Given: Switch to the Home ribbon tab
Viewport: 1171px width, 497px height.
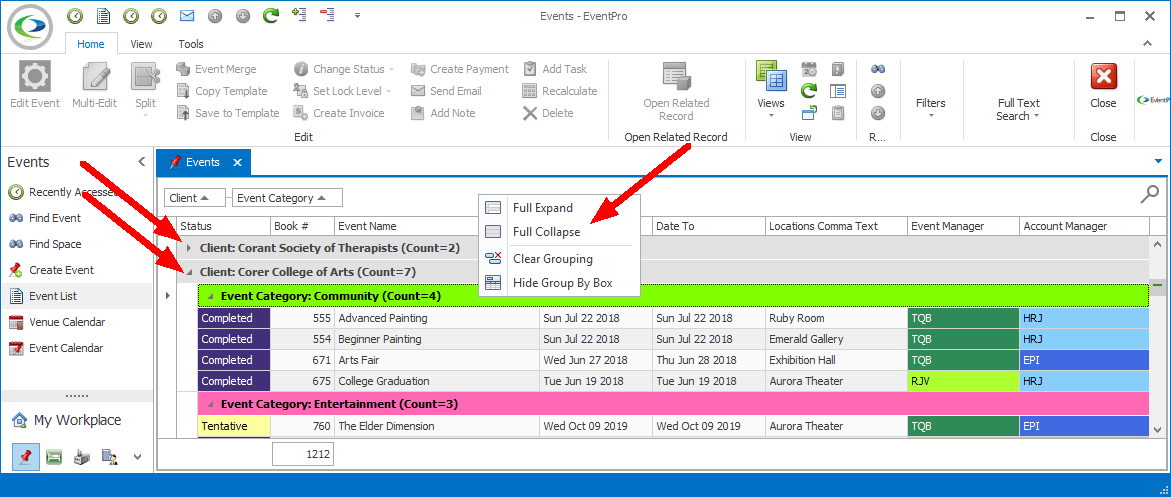Looking at the screenshot, I should (x=90, y=43).
